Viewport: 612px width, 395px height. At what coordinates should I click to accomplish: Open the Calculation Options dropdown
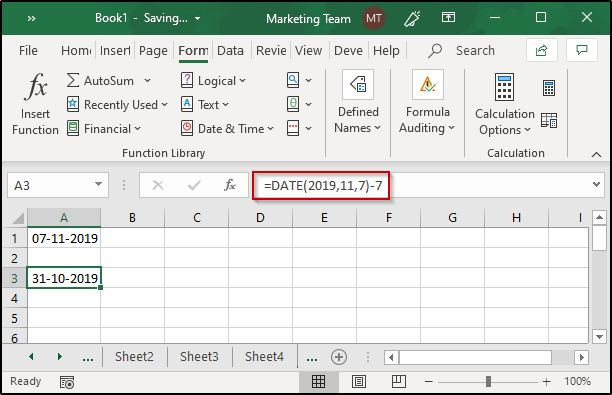click(x=504, y=105)
